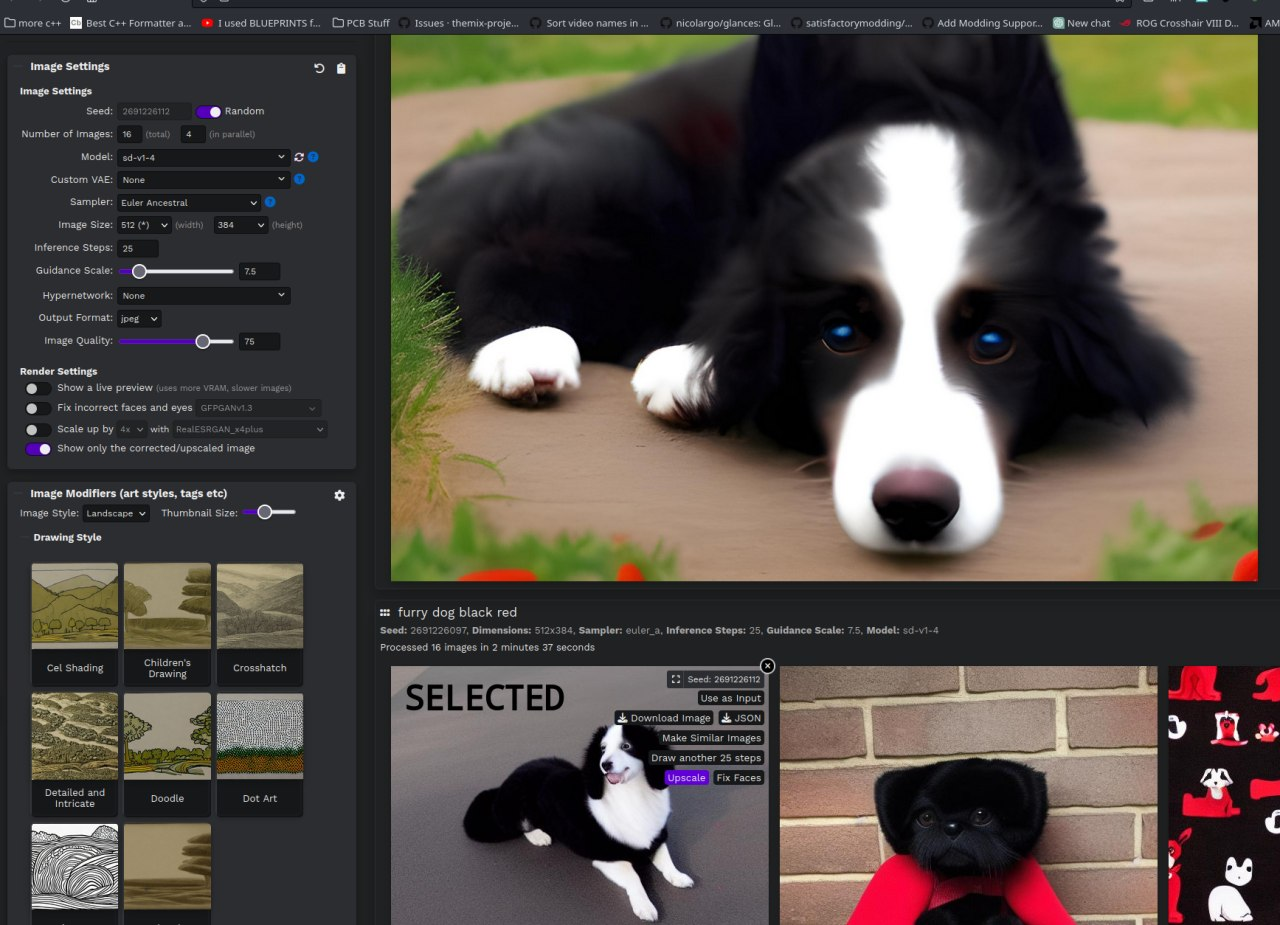Enable Show a live preview
This screenshot has height=925, width=1280.
click(x=38, y=388)
